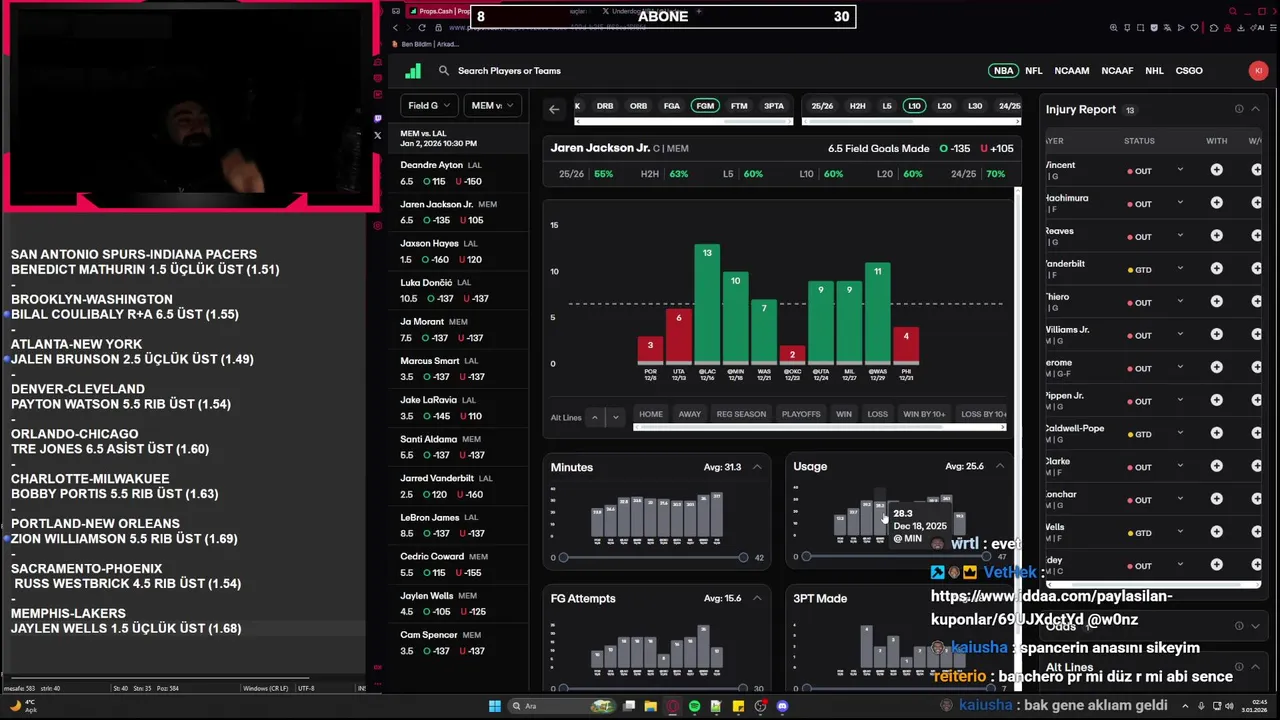Select the 3PTA stat filter
The image size is (1280, 720).
click(774, 106)
